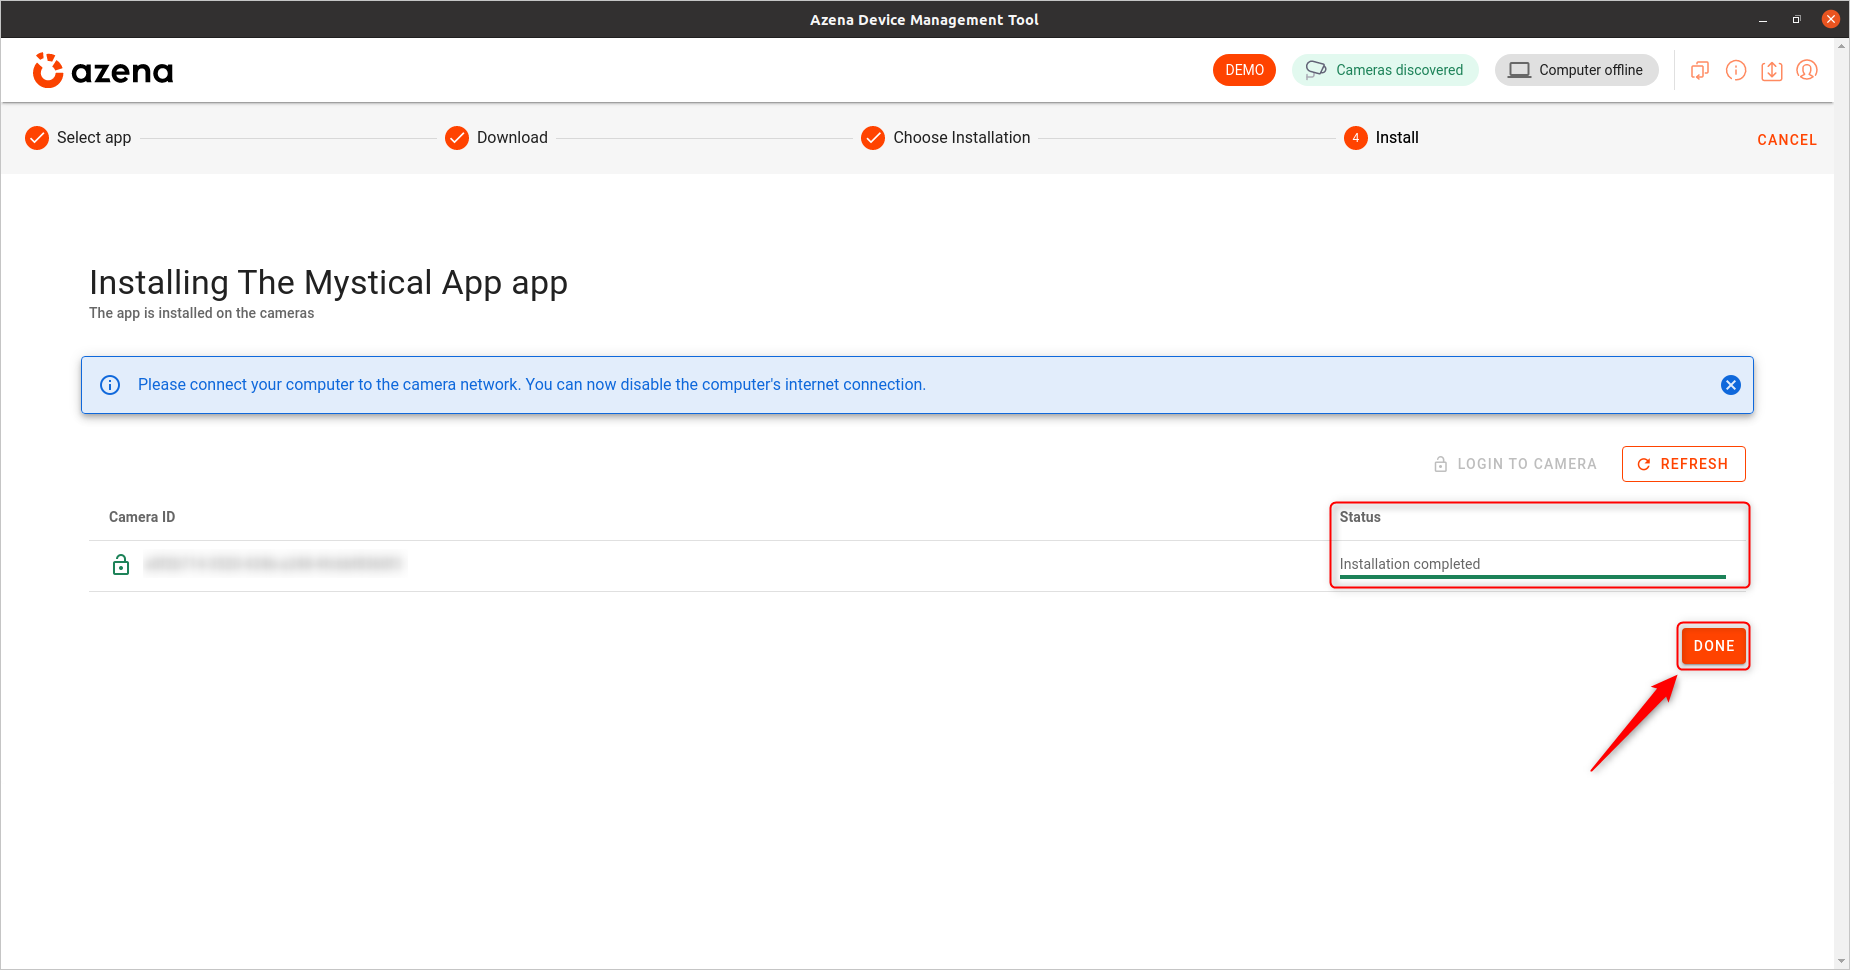This screenshot has height=970, width=1850.
Task: Click the DONE button
Action: pos(1714,646)
